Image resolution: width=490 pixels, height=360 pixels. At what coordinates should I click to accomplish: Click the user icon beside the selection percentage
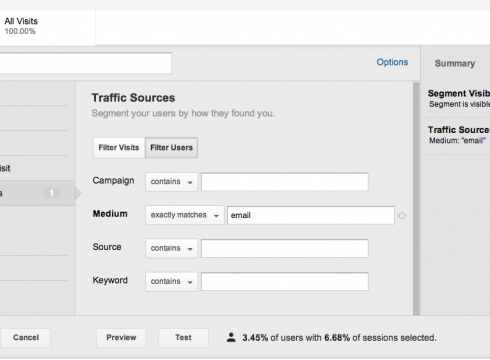pos(231,337)
